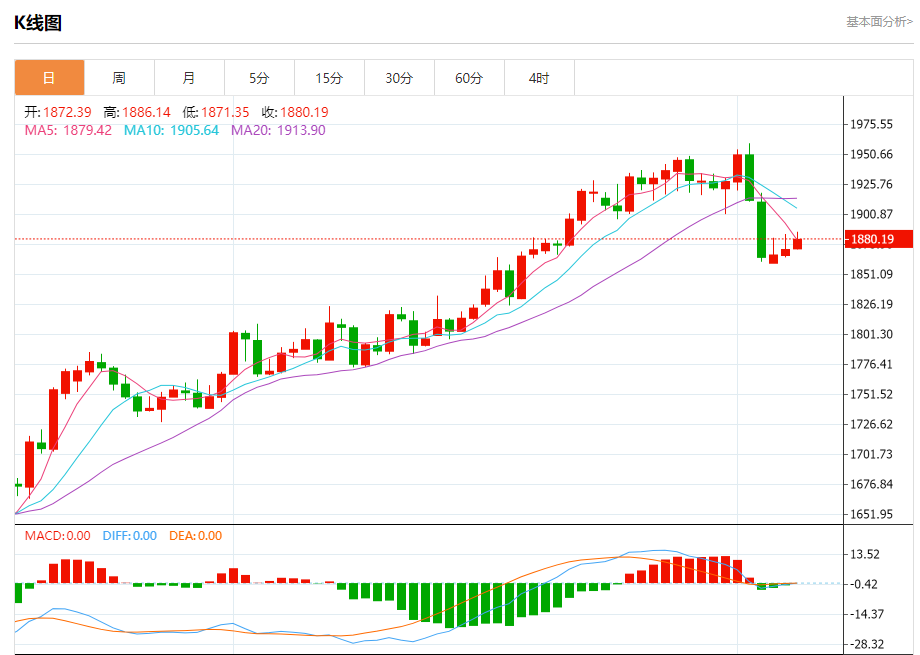Click the 1676.84 price axis label
920x655 pixels.
872,484
